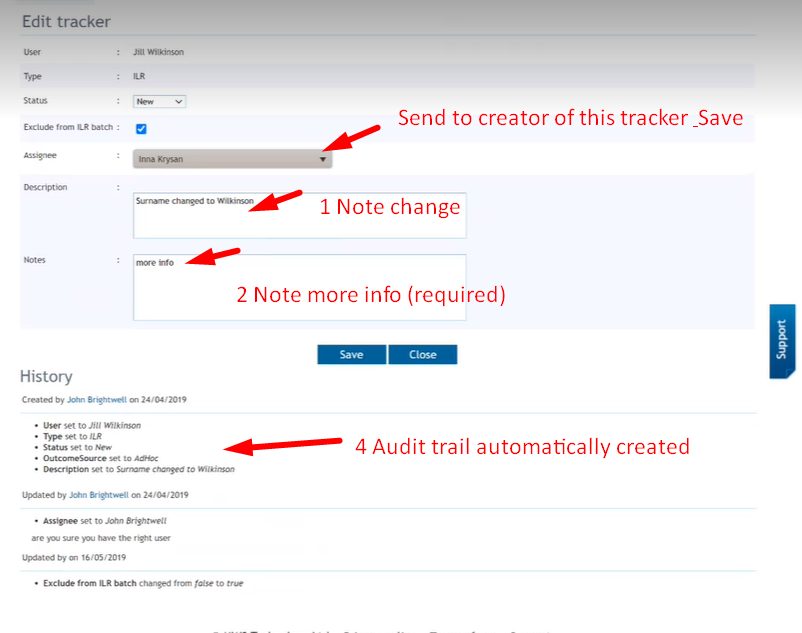Click the History heading
Image resolution: width=802 pixels, height=633 pixels.
46,376
